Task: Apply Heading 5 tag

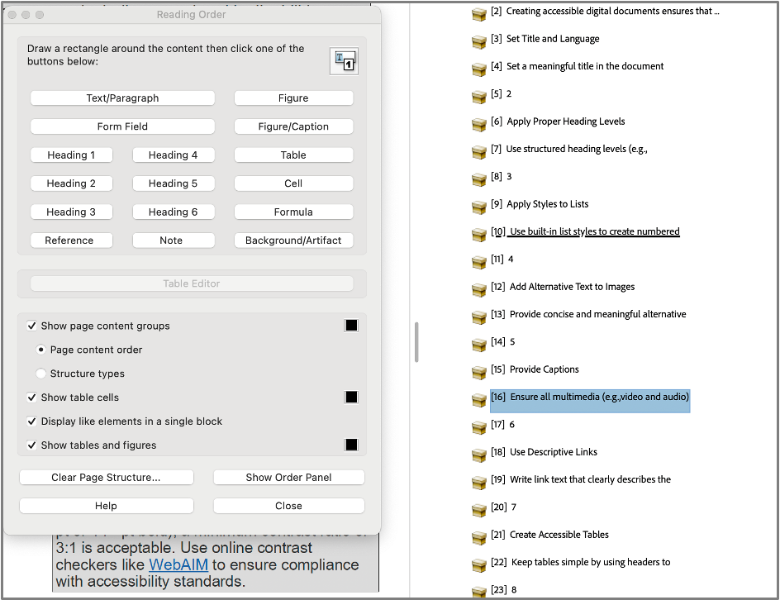Action: [173, 183]
